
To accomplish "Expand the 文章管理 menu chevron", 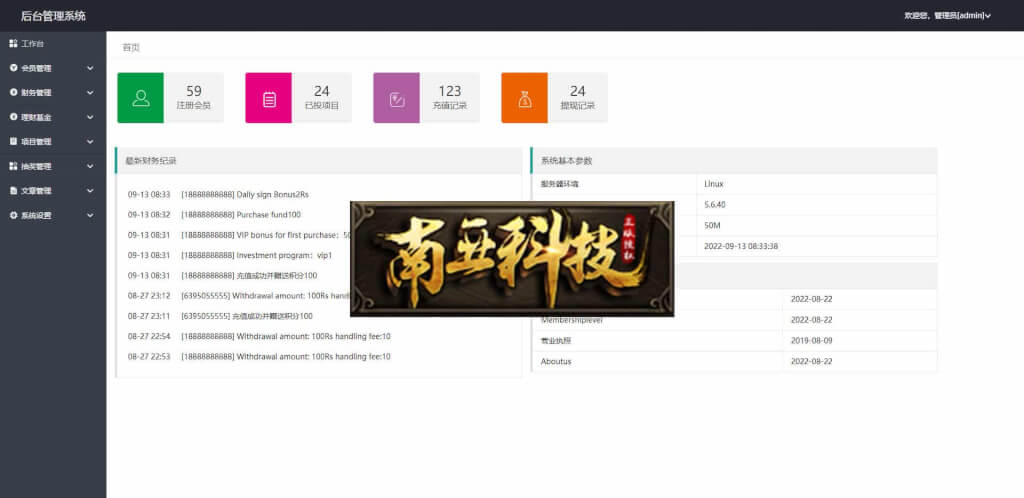I will pyautogui.click(x=90, y=191).
